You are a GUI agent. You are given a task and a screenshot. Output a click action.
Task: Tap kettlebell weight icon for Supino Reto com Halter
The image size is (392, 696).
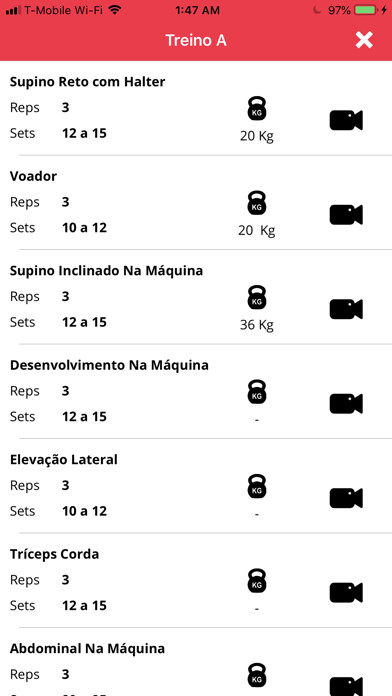(257, 108)
